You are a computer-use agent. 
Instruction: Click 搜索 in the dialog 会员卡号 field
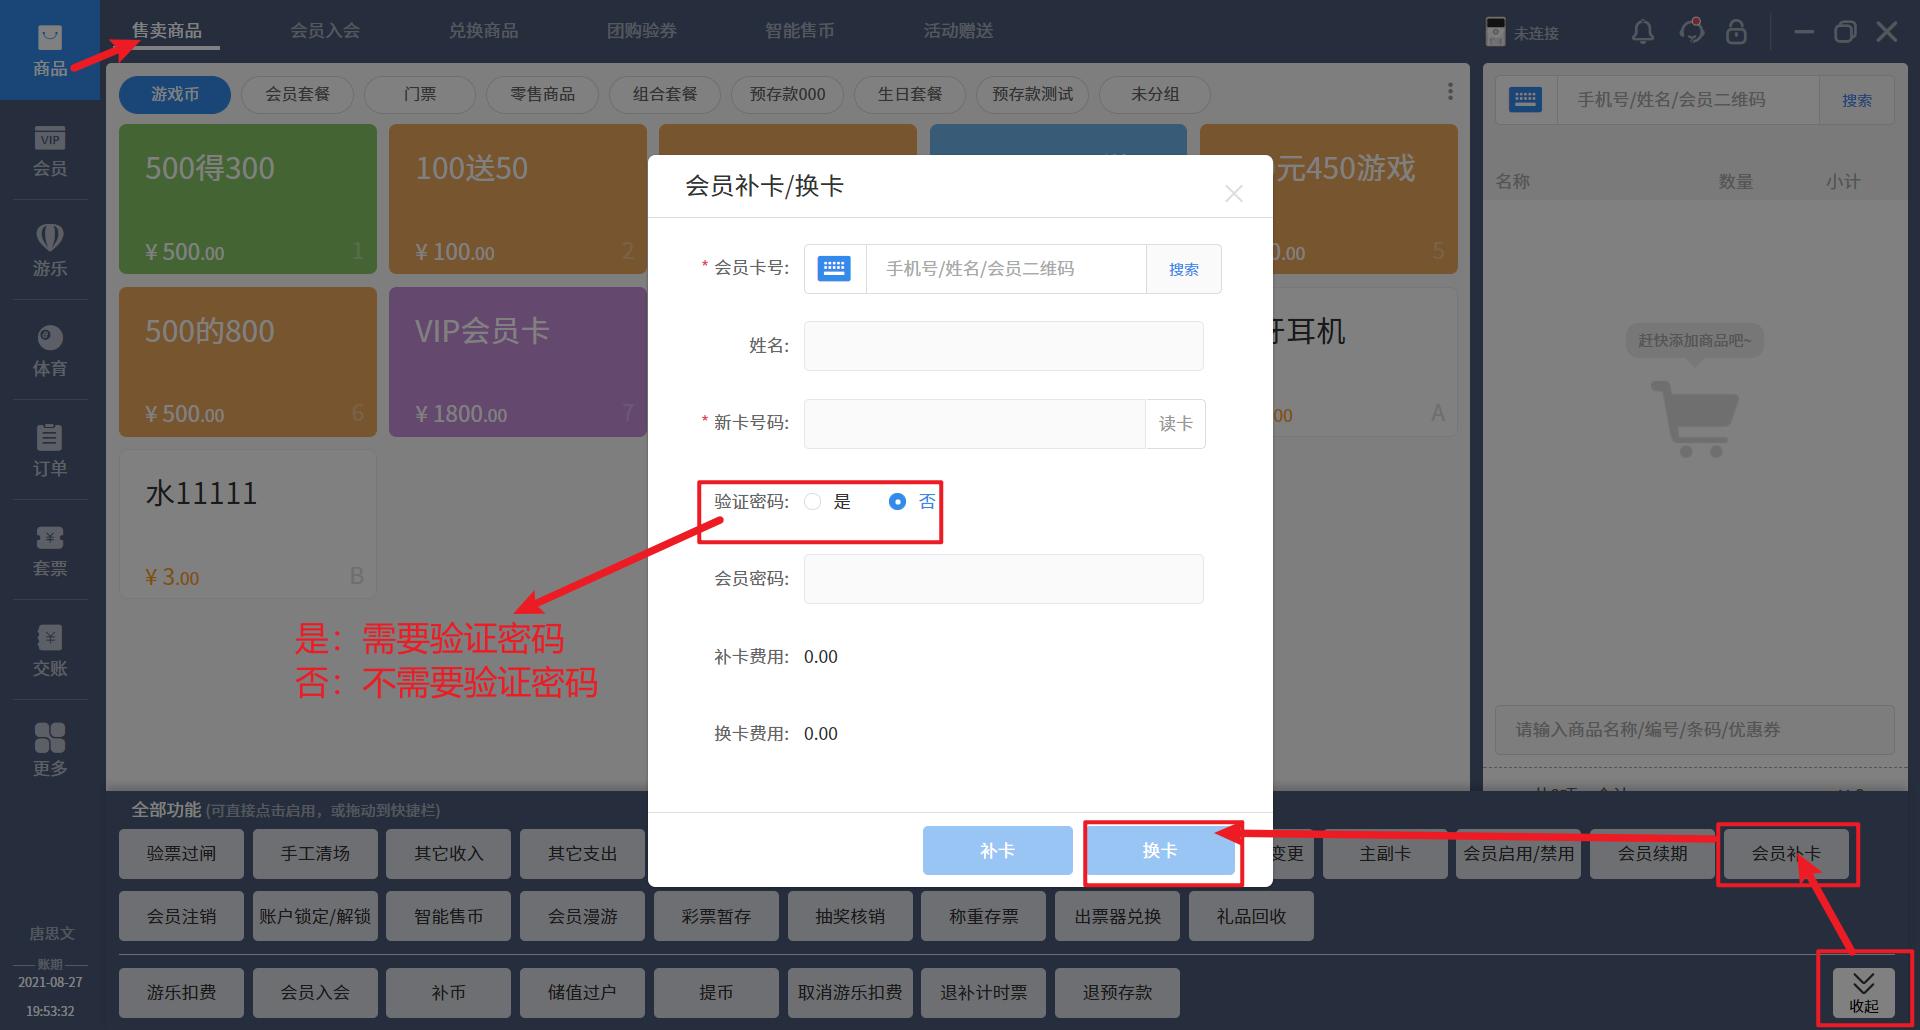(x=1184, y=269)
